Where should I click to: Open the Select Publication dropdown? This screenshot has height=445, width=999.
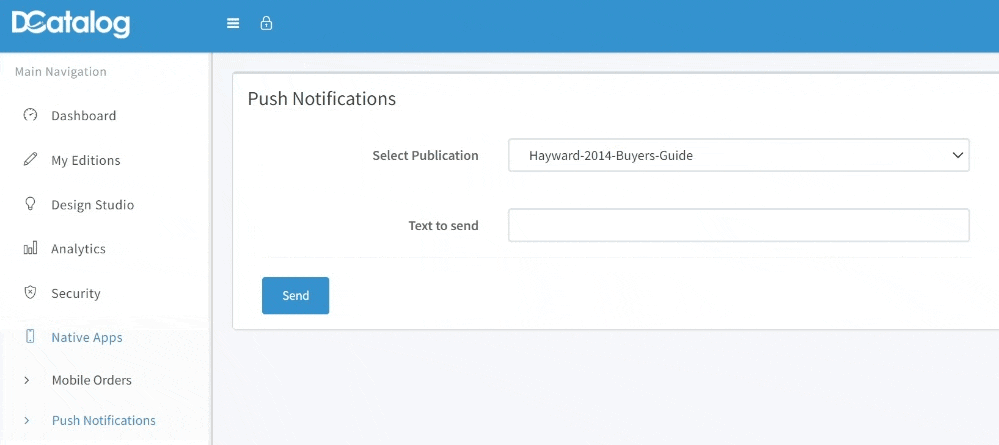(x=738, y=155)
